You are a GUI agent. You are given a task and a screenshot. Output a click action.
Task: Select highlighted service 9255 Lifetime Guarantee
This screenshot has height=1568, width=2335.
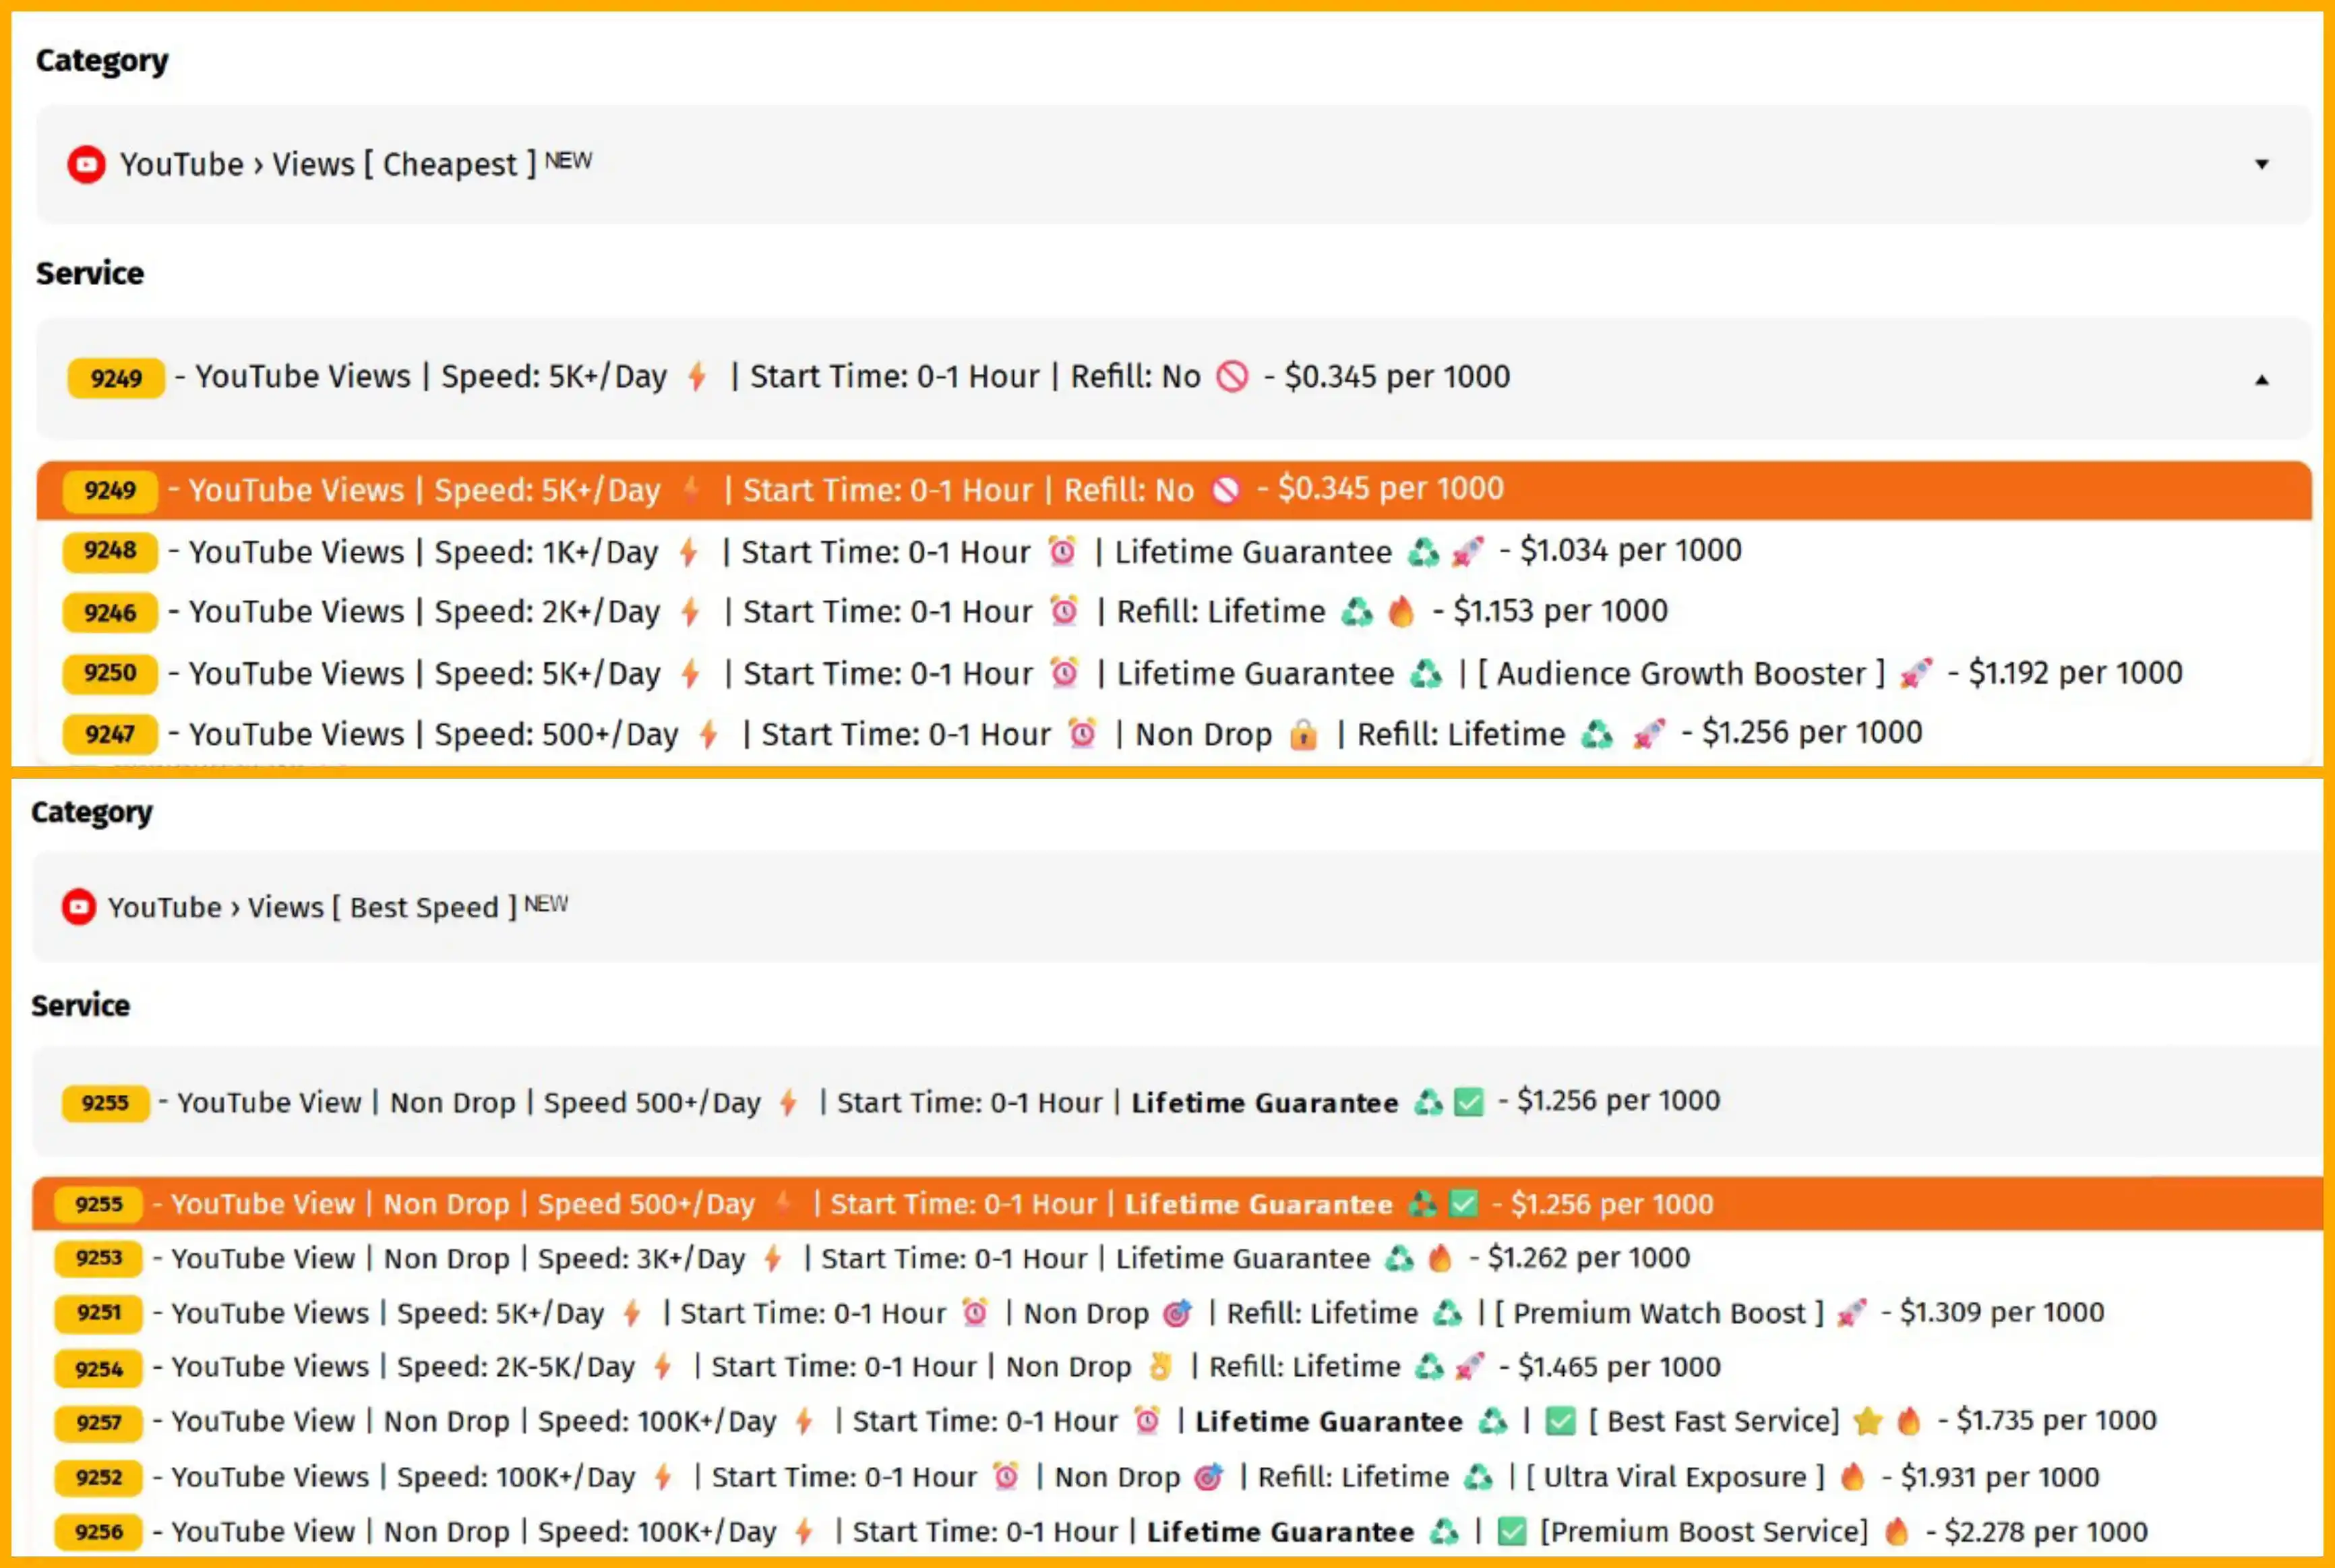(1177, 1204)
